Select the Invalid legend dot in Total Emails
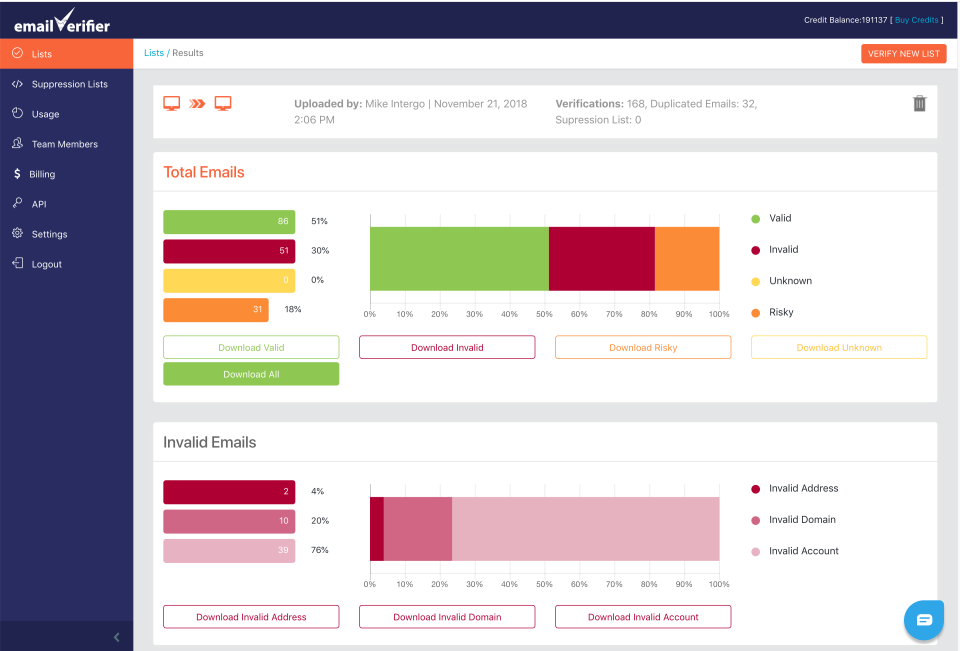The width and height of the screenshot is (960, 651). pos(757,249)
